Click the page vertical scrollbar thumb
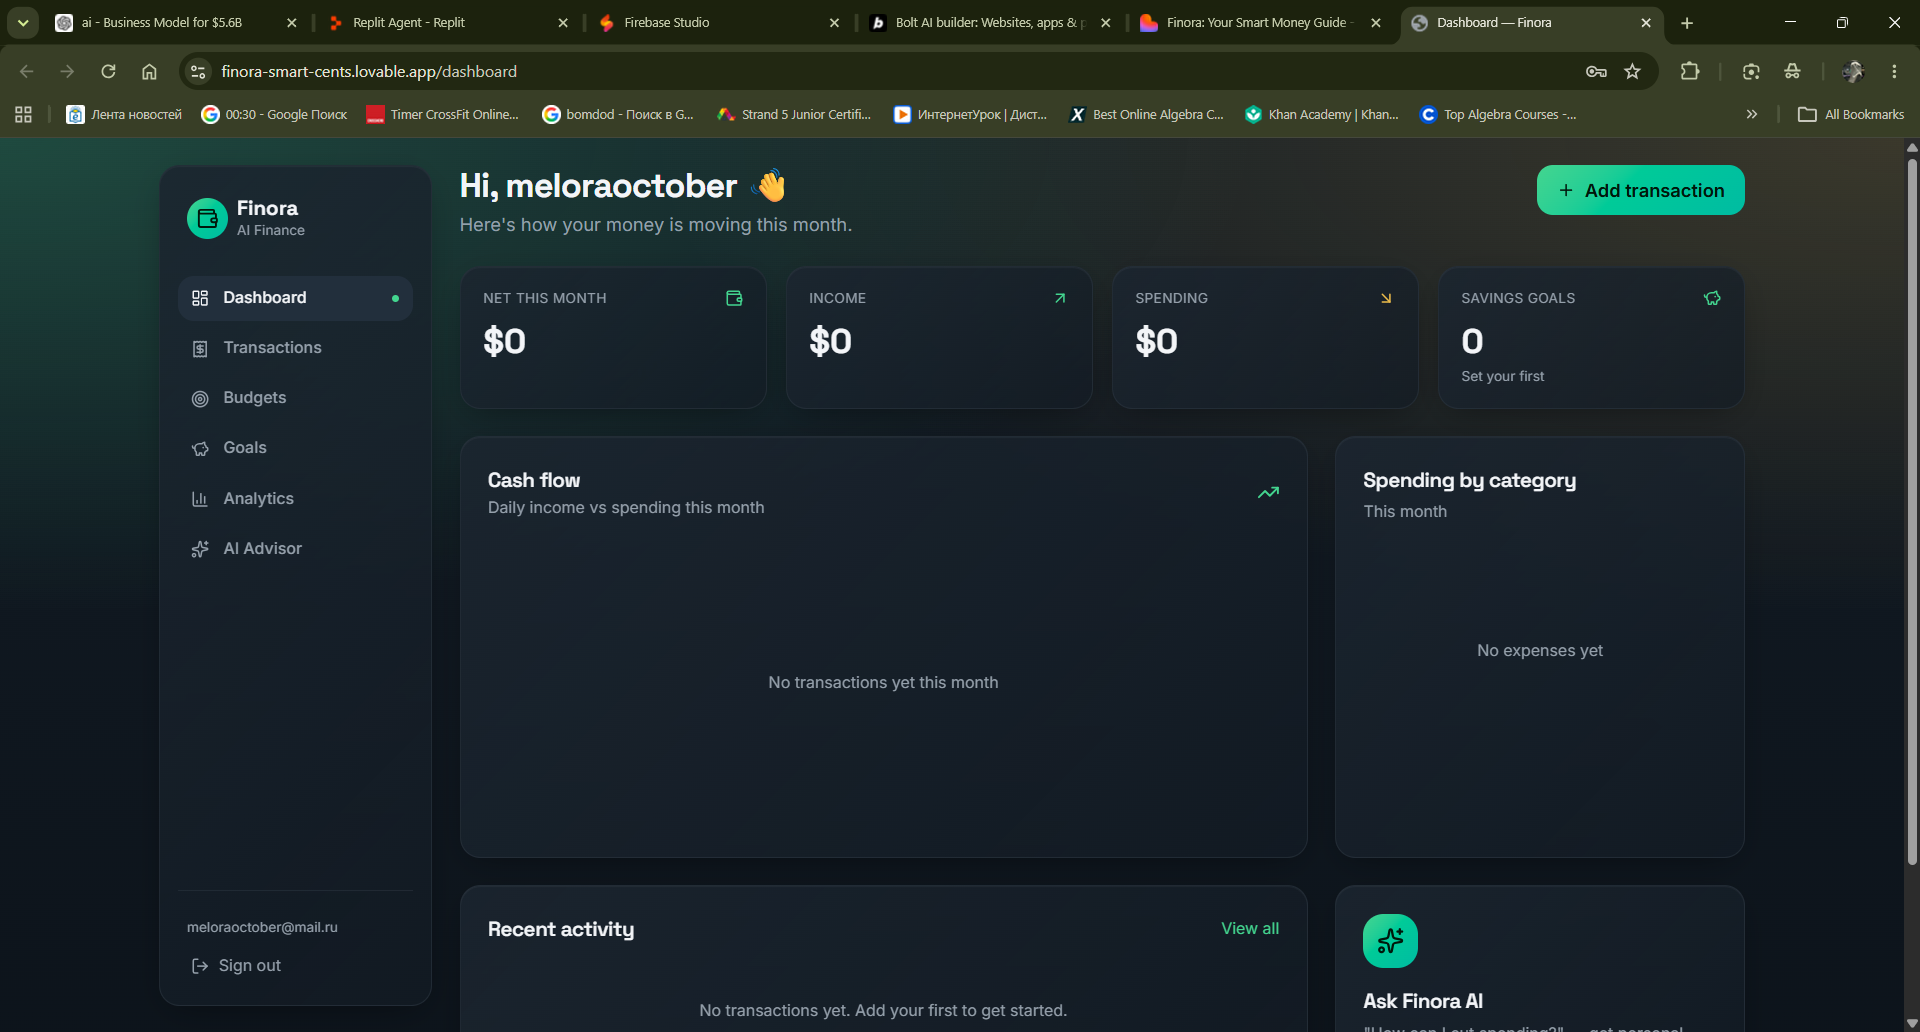The image size is (1920, 1032). [1912, 510]
